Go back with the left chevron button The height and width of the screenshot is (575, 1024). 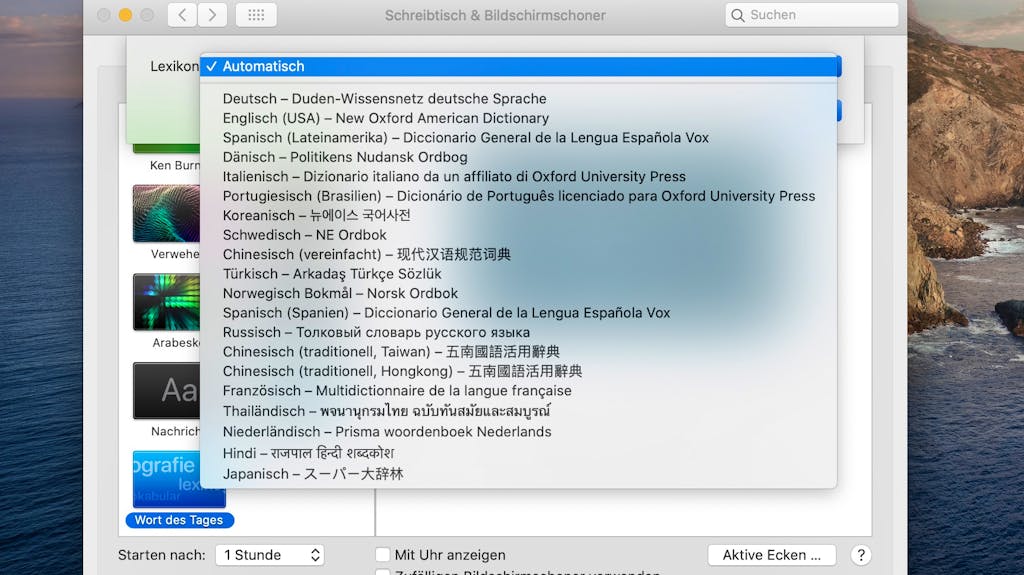point(182,15)
